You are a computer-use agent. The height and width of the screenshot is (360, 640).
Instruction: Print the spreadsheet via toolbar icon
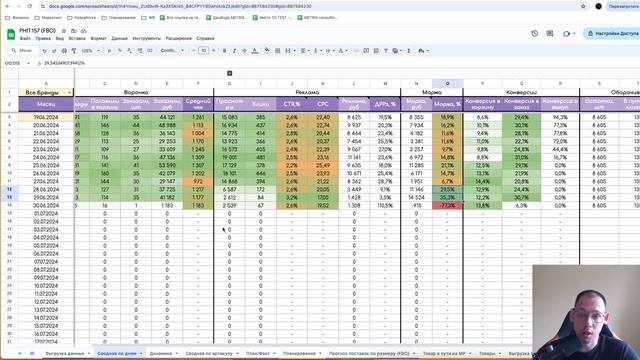tap(64, 51)
